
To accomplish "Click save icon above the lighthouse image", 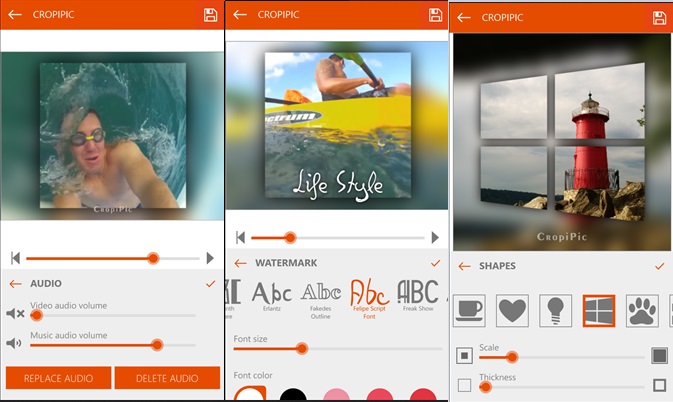I will 659,18.
